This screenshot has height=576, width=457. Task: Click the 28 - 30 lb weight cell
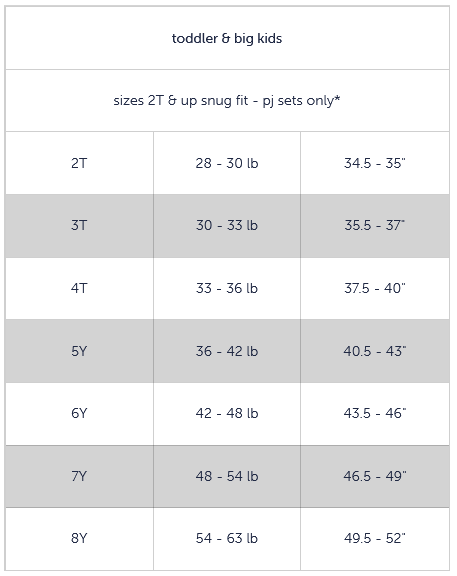pyautogui.click(x=227, y=163)
